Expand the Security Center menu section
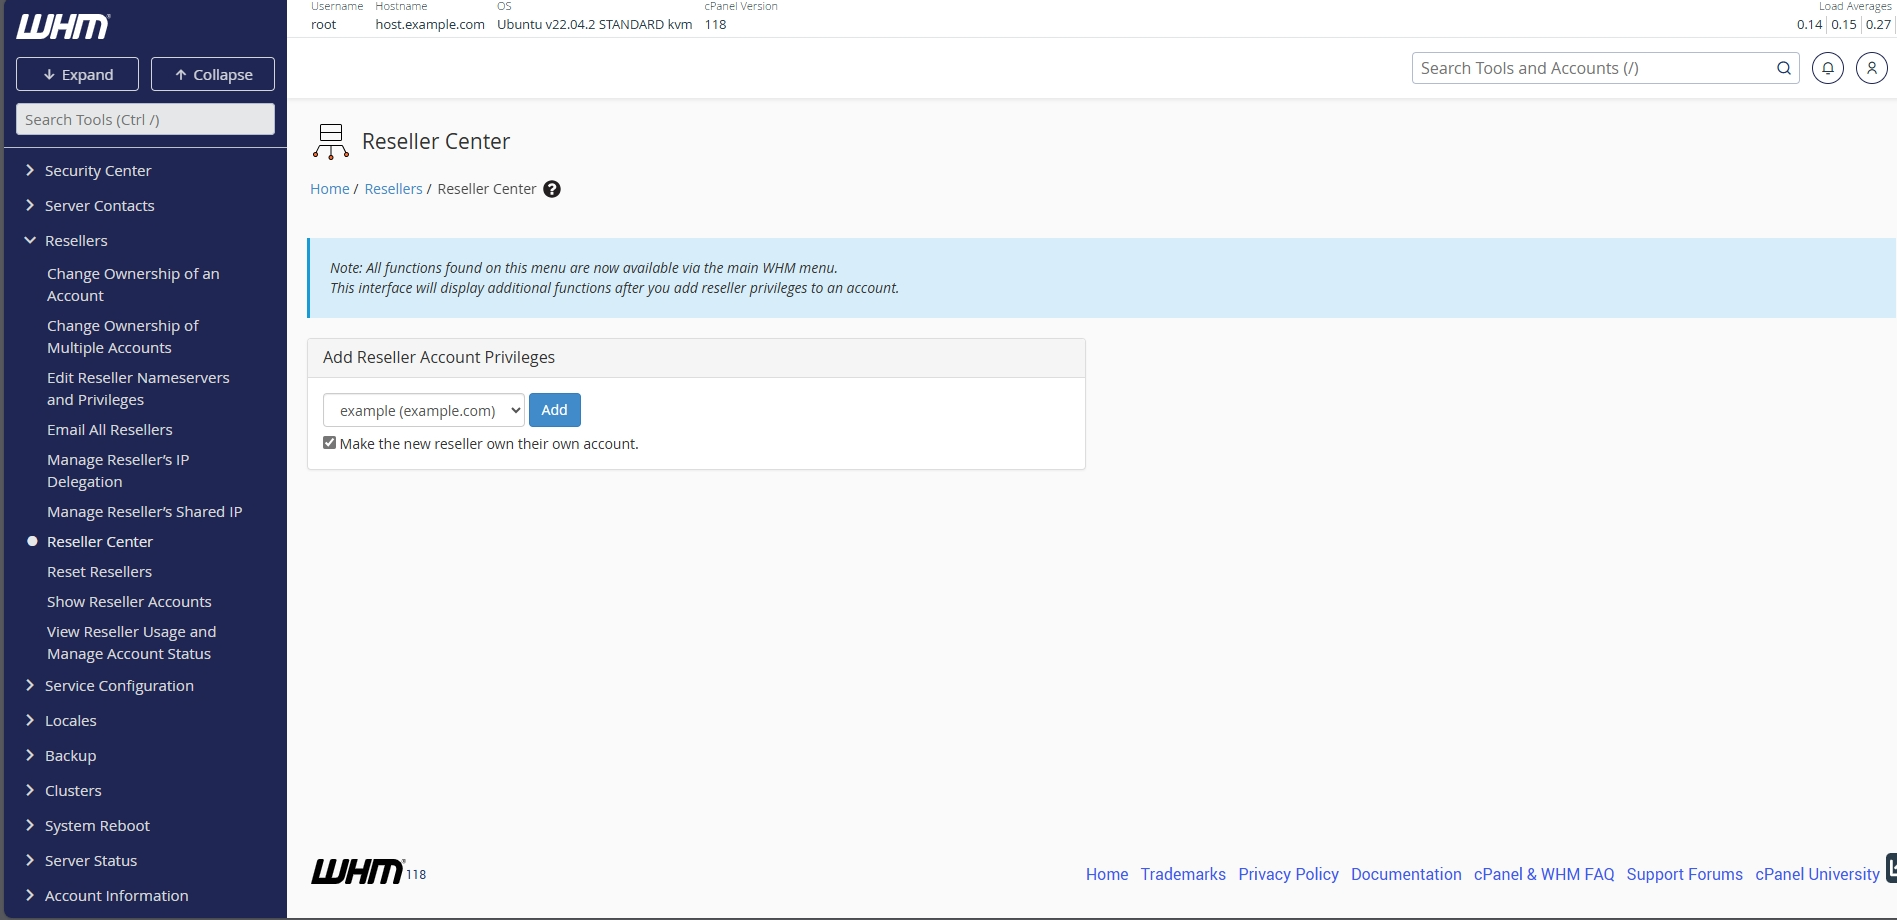 [x=98, y=171]
